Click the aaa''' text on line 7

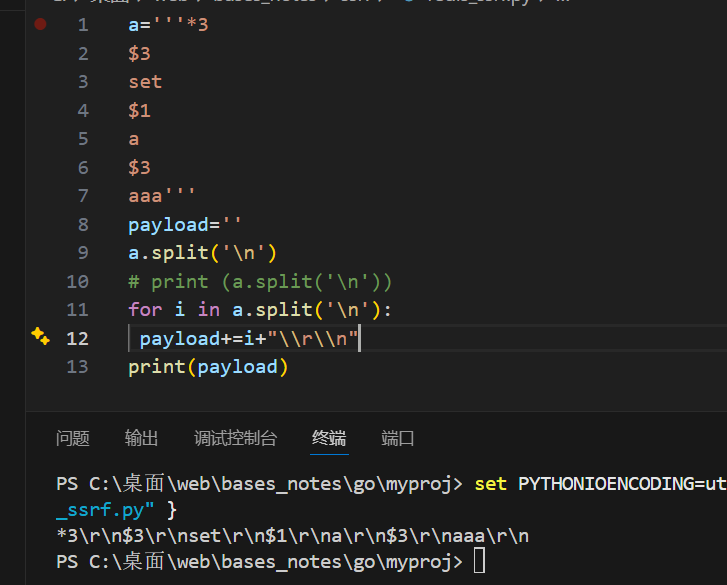point(162,196)
